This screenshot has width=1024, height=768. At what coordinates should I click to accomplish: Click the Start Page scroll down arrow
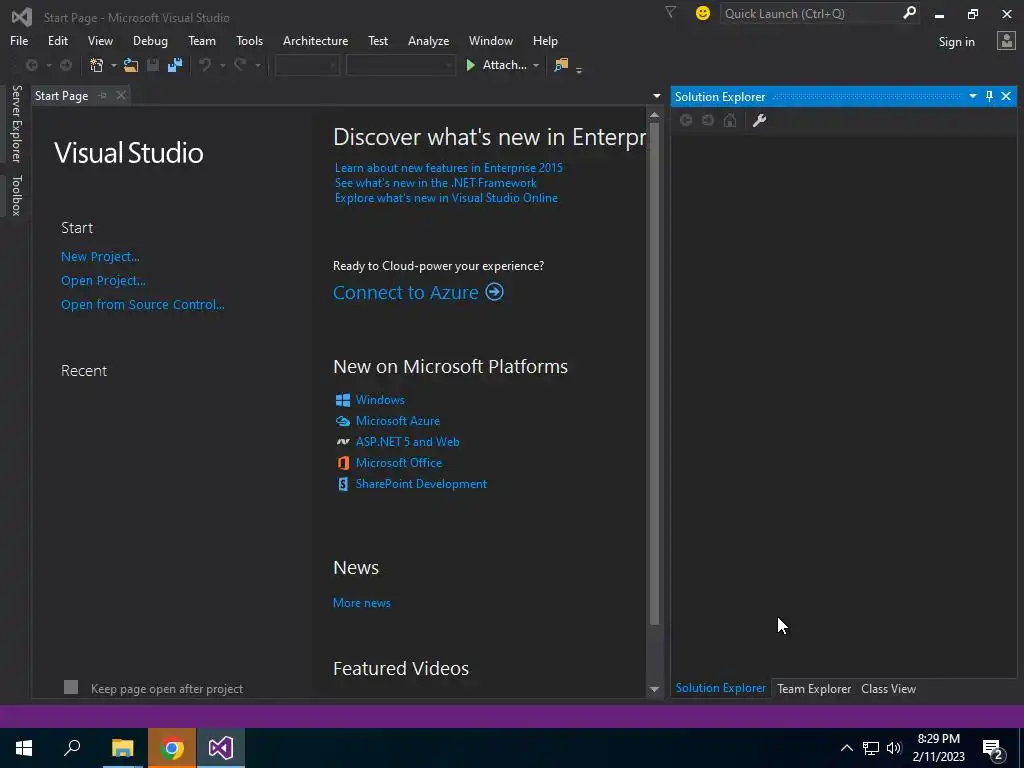click(x=654, y=689)
